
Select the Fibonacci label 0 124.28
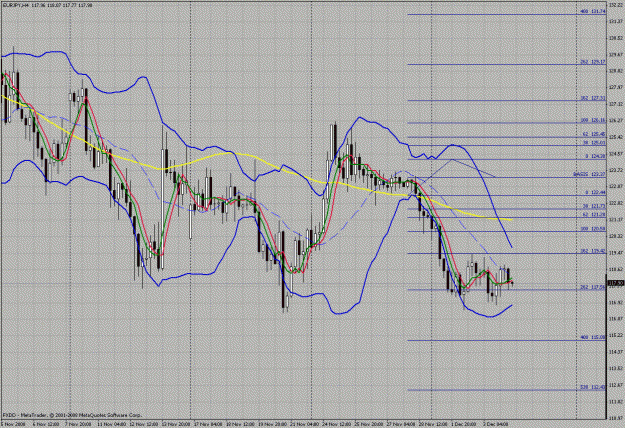pyautogui.click(x=596, y=157)
